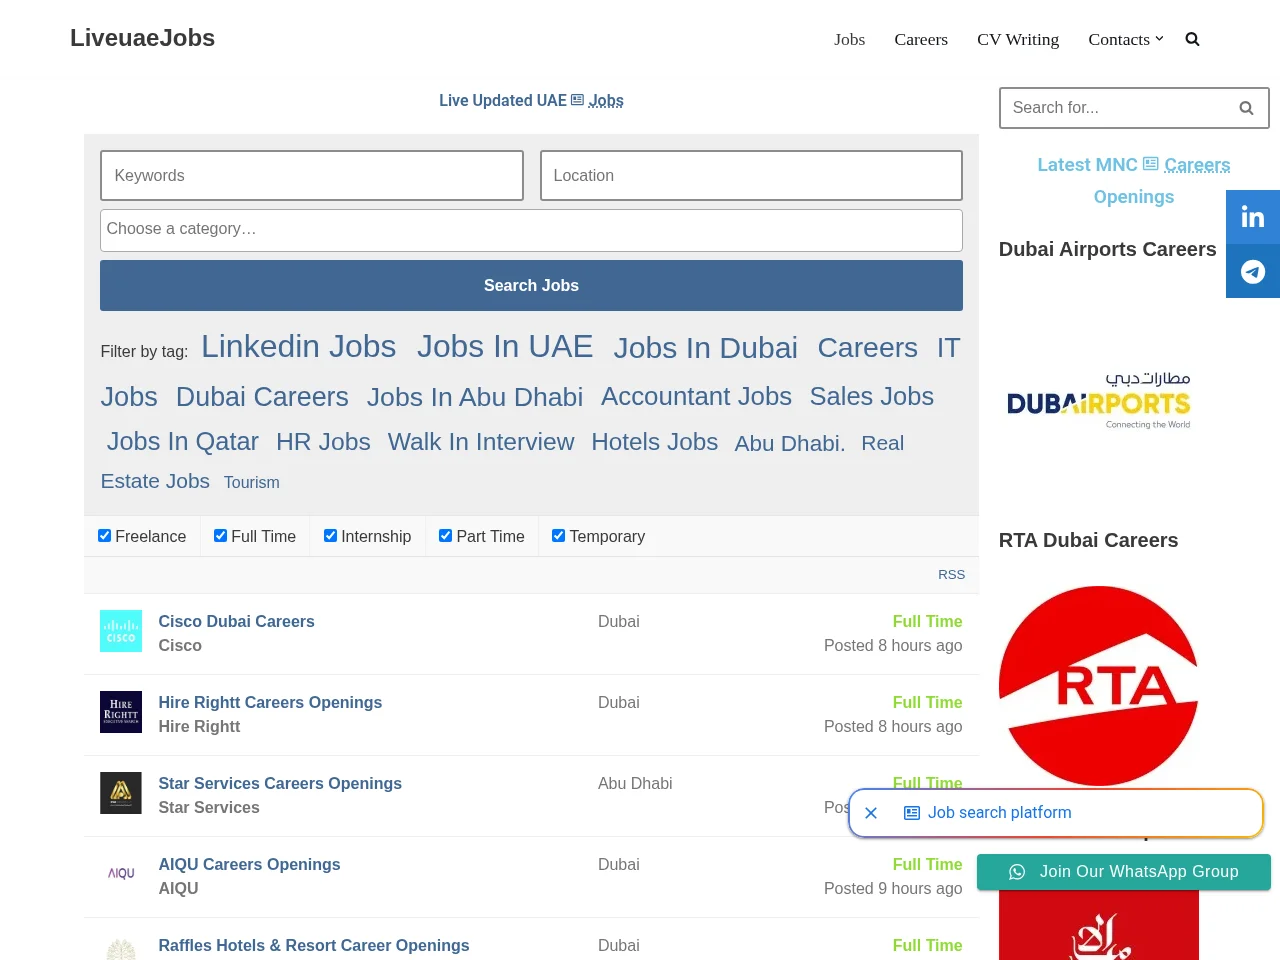The width and height of the screenshot is (1280, 960).
Task: Open the CV Writing menu item
Action: (1018, 39)
